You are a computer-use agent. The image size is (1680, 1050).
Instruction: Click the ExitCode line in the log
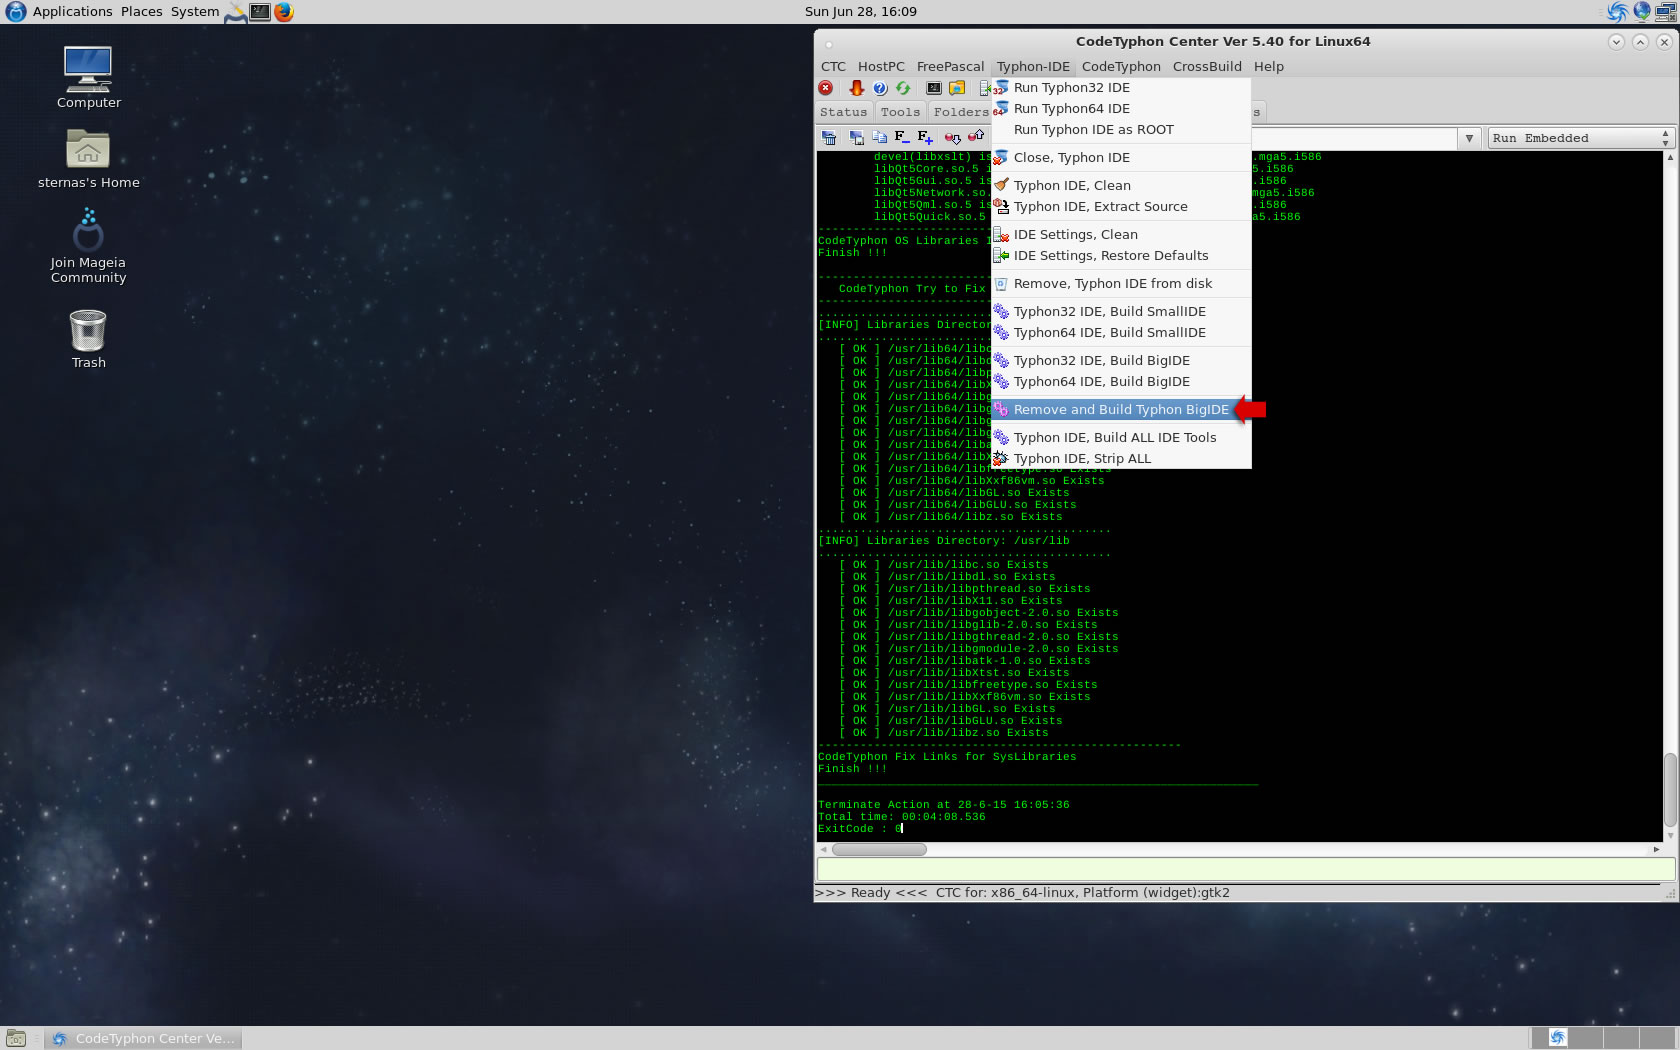pos(860,828)
